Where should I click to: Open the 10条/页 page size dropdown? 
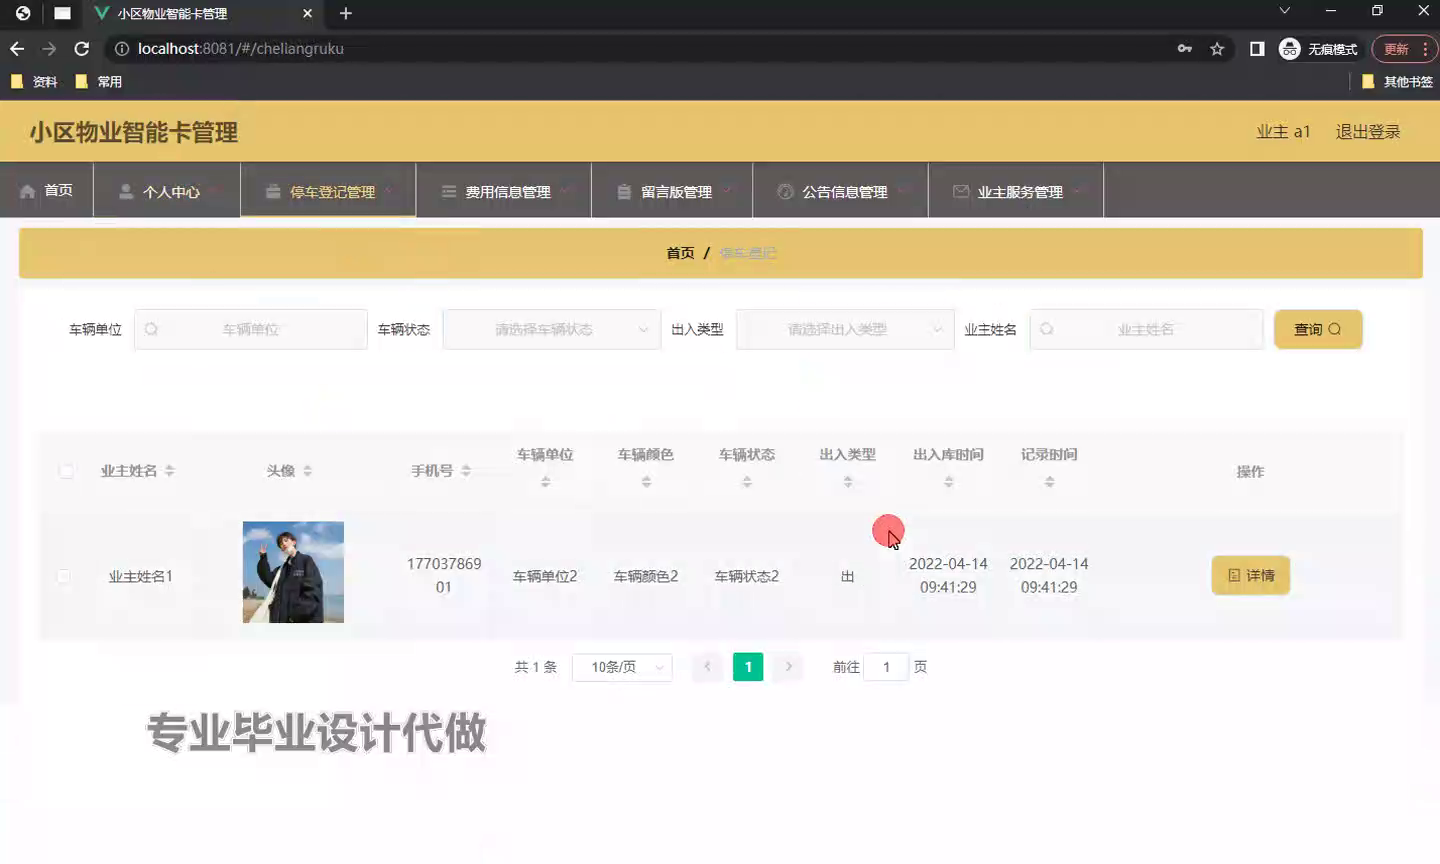pos(622,667)
